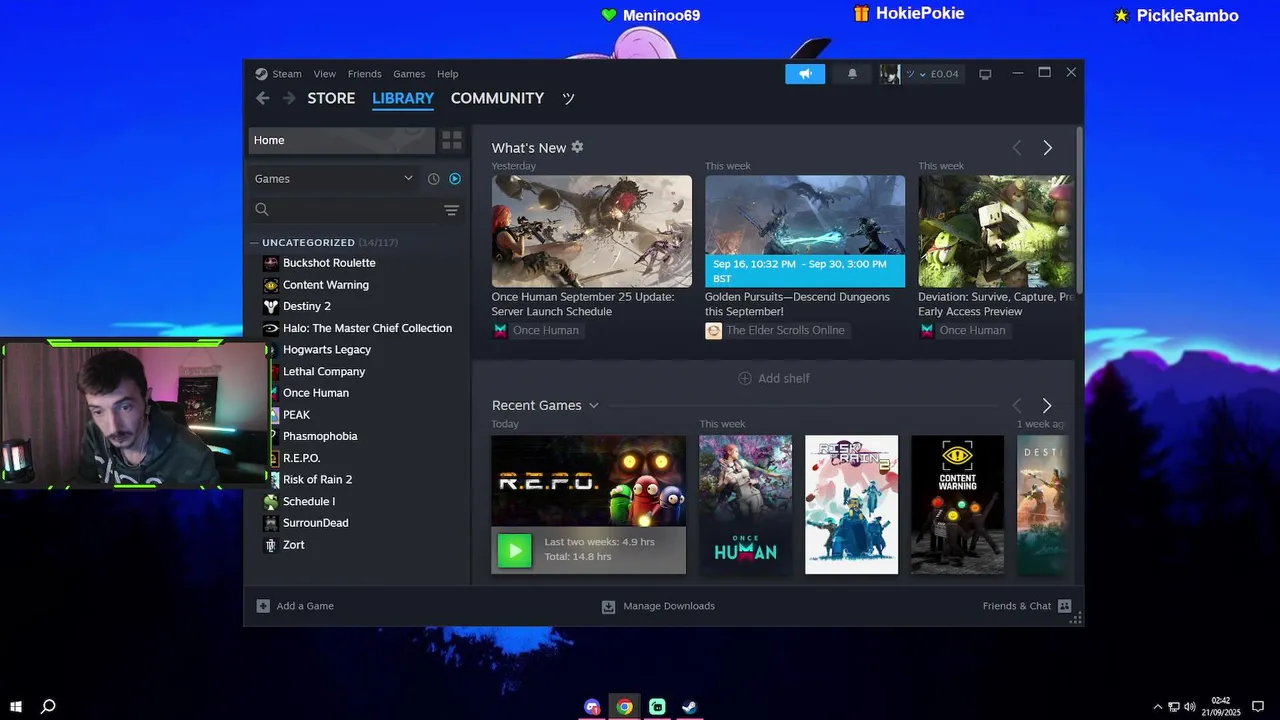
Task: Expand the Games filter dropdown
Action: 334,179
